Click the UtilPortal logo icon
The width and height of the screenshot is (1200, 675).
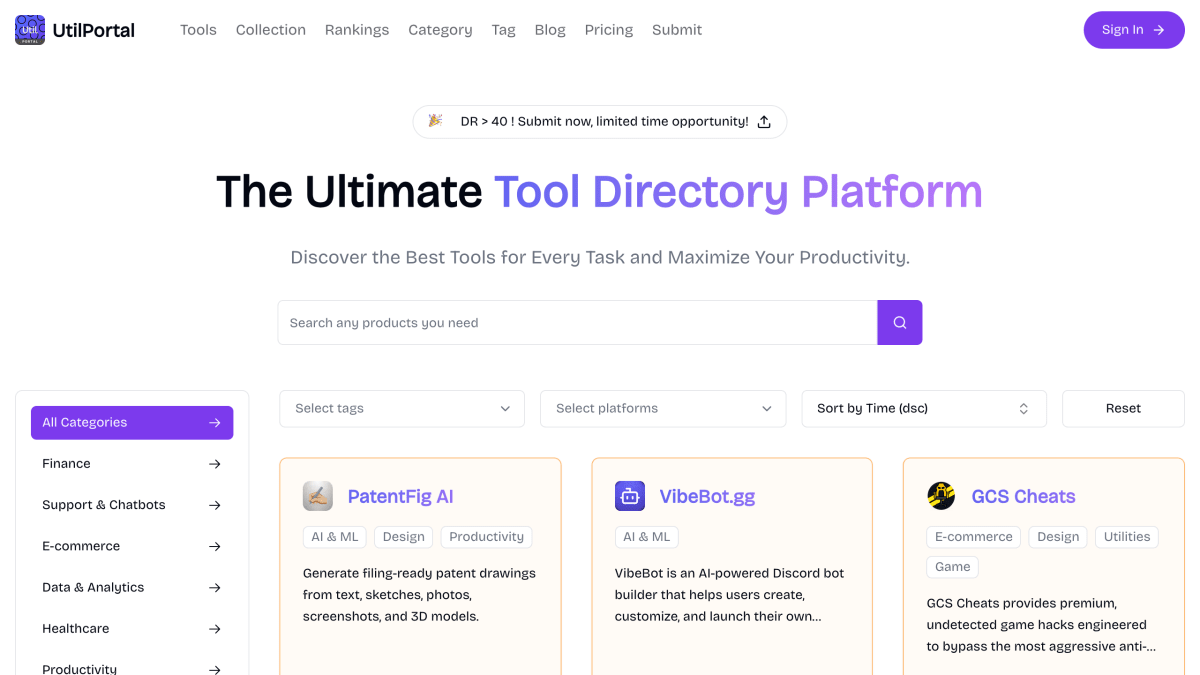click(x=30, y=30)
